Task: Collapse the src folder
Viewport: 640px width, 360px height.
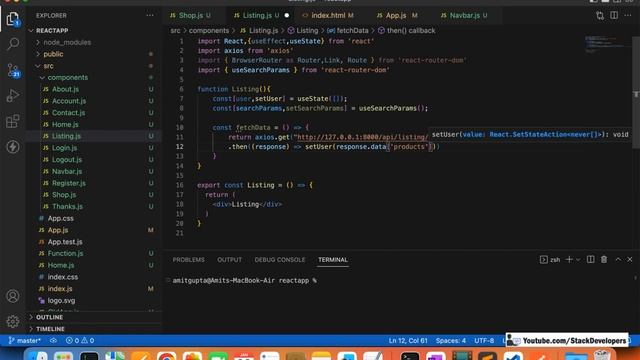Action: (48, 66)
